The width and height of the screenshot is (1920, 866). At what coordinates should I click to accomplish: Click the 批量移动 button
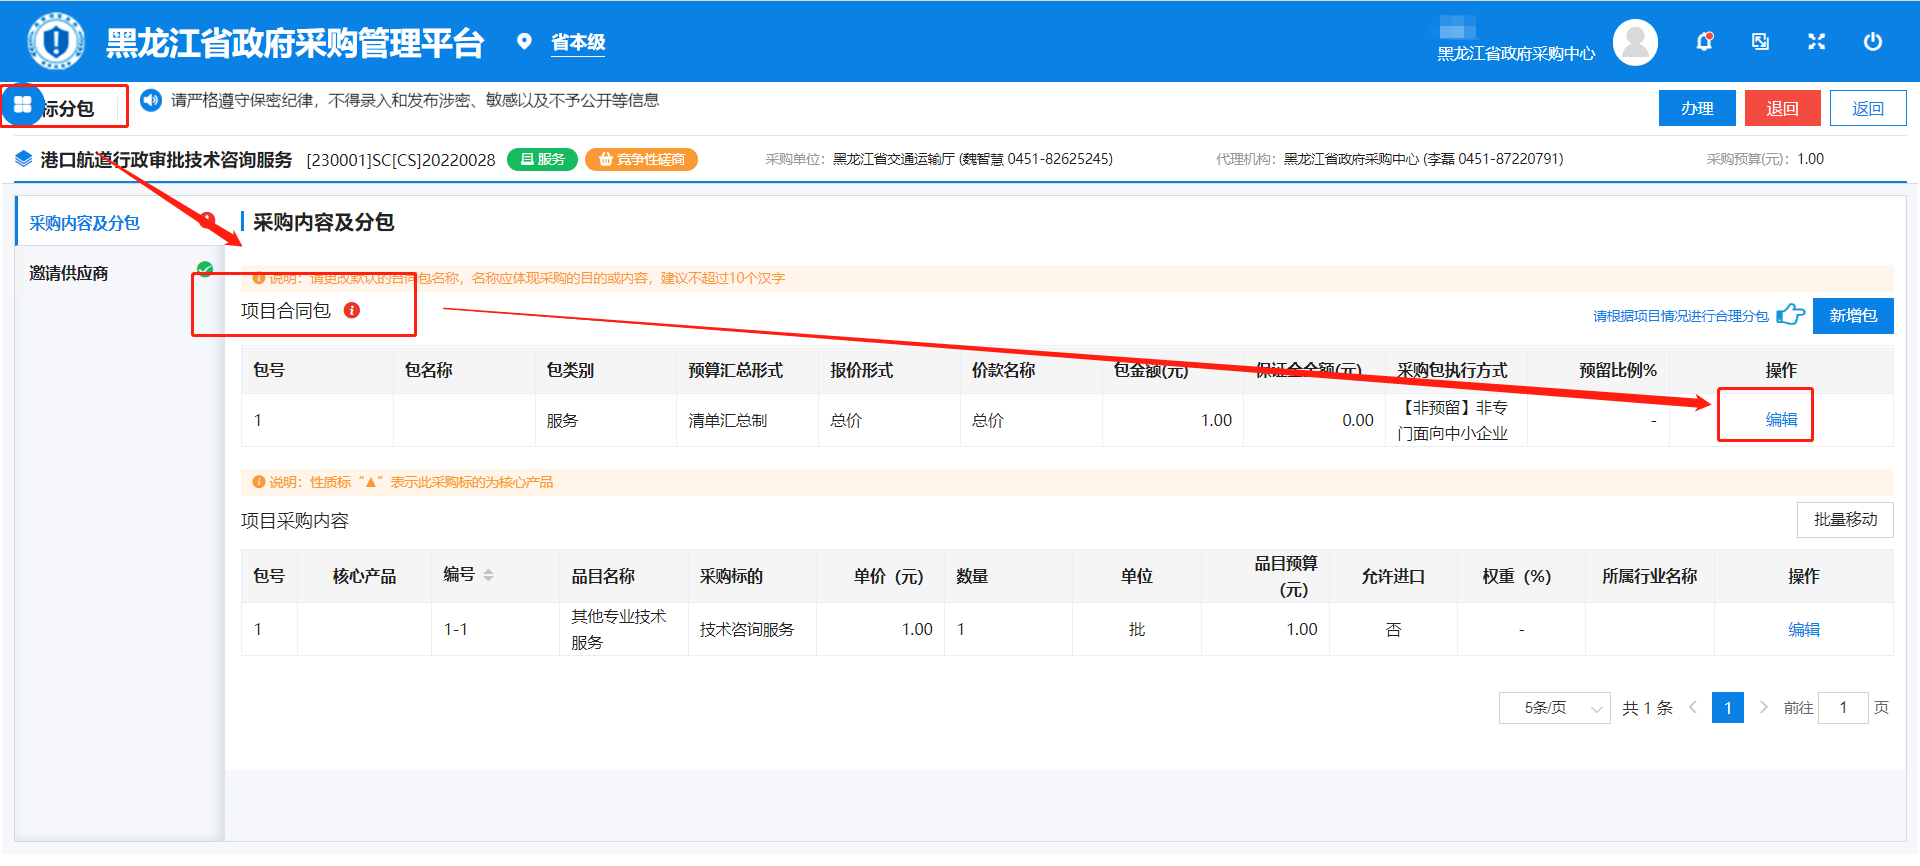click(1845, 520)
